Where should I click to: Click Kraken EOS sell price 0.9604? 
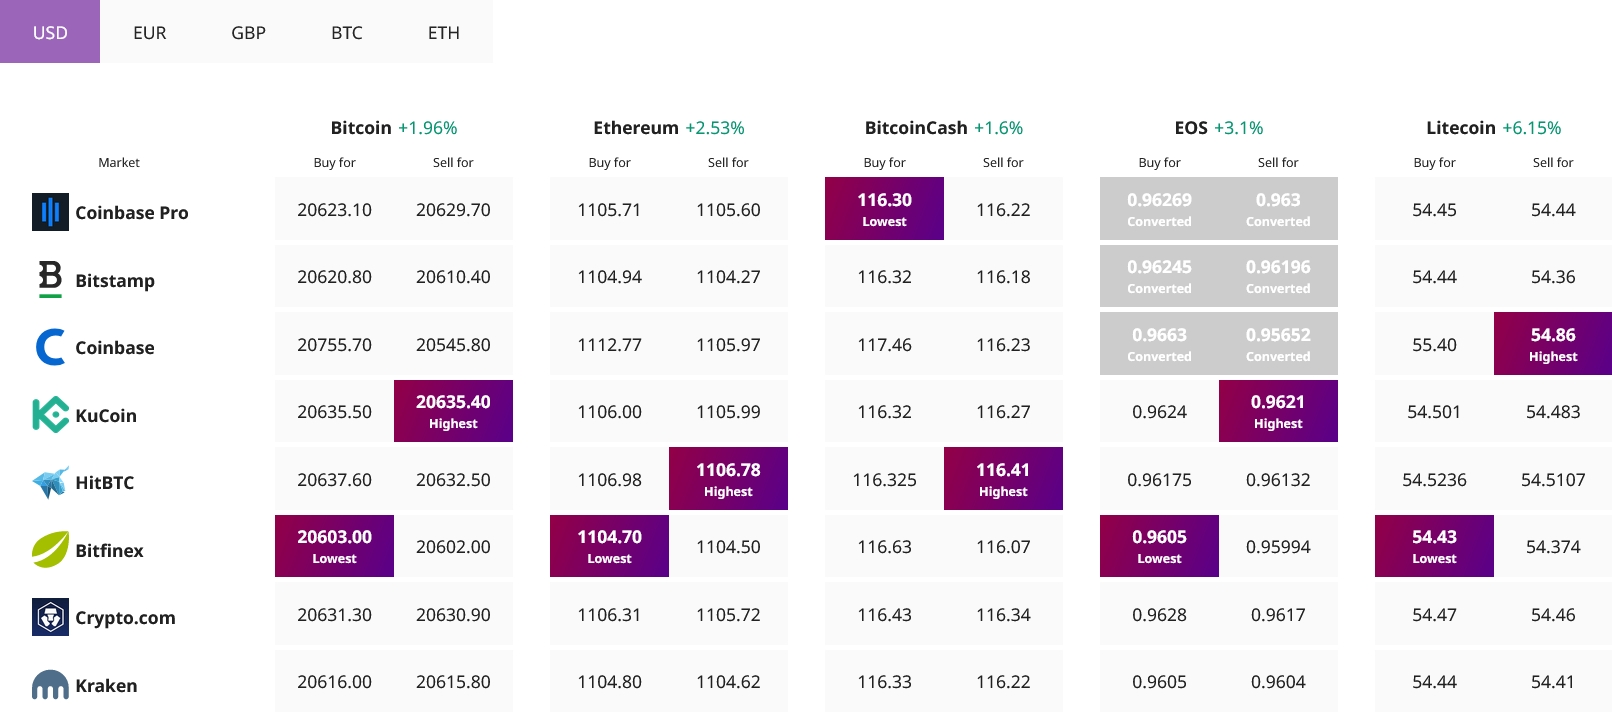1278,682
